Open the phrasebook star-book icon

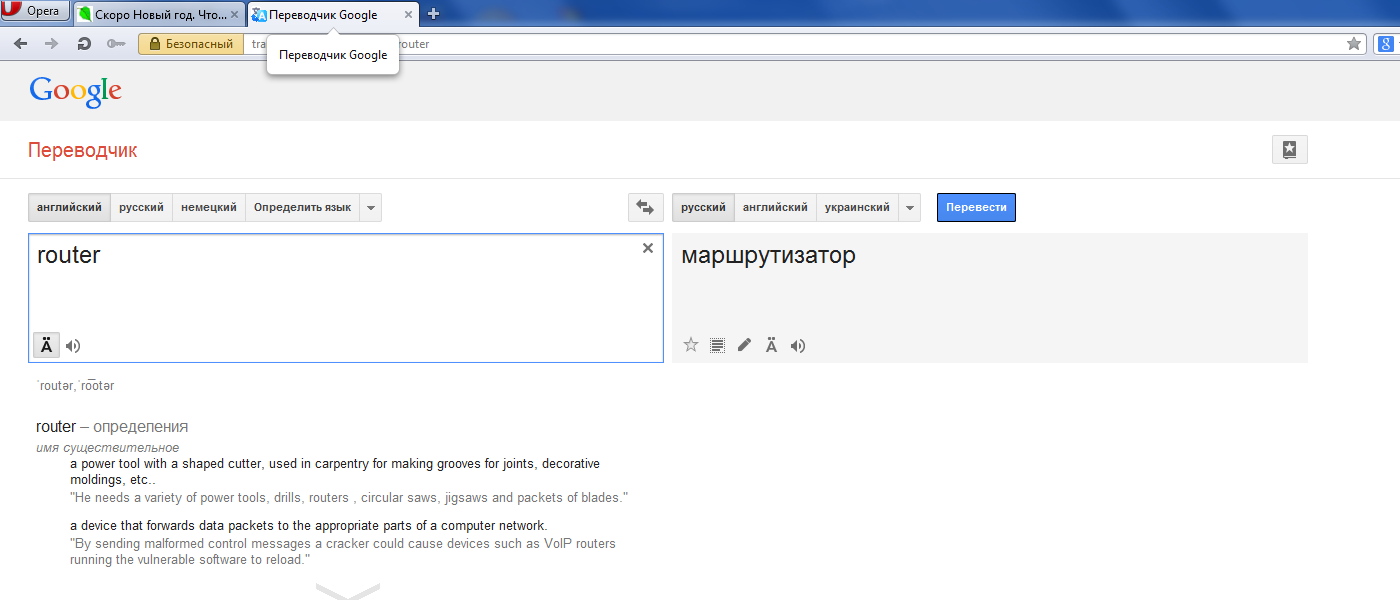coord(1289,150)
